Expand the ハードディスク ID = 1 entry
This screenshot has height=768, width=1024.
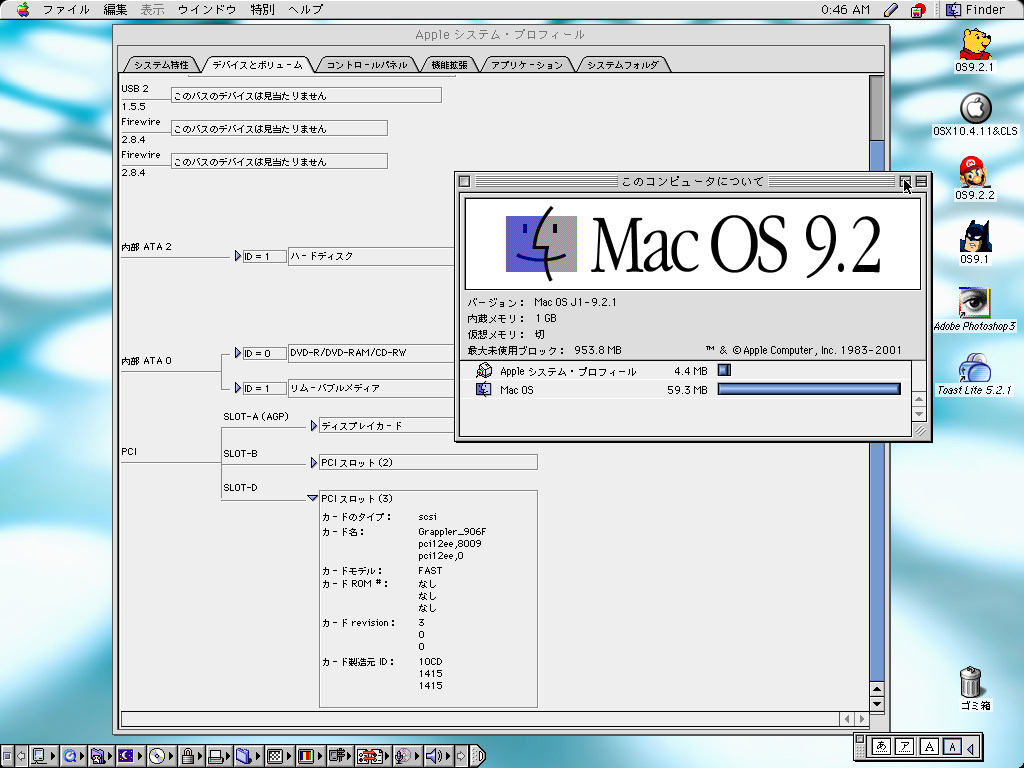click(238, 256)
